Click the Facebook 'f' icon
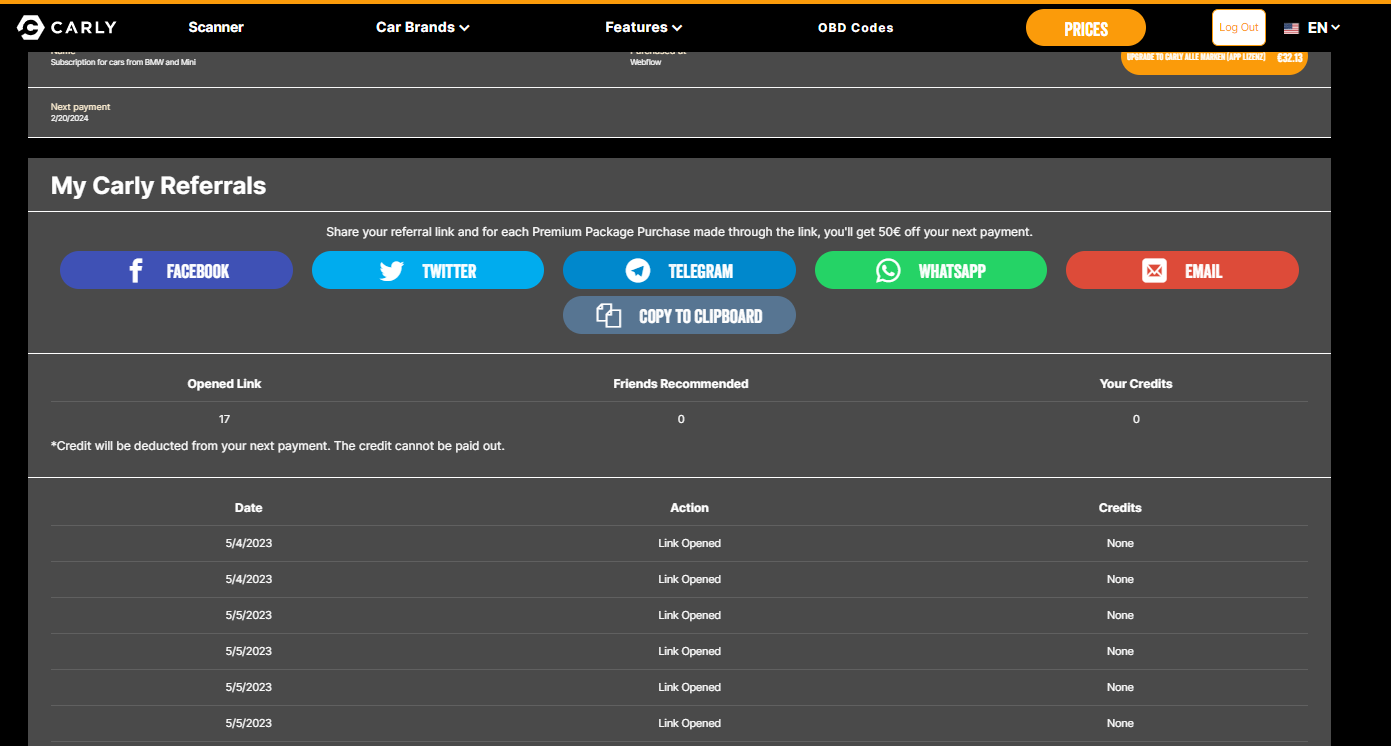 (x=136, y=271)
